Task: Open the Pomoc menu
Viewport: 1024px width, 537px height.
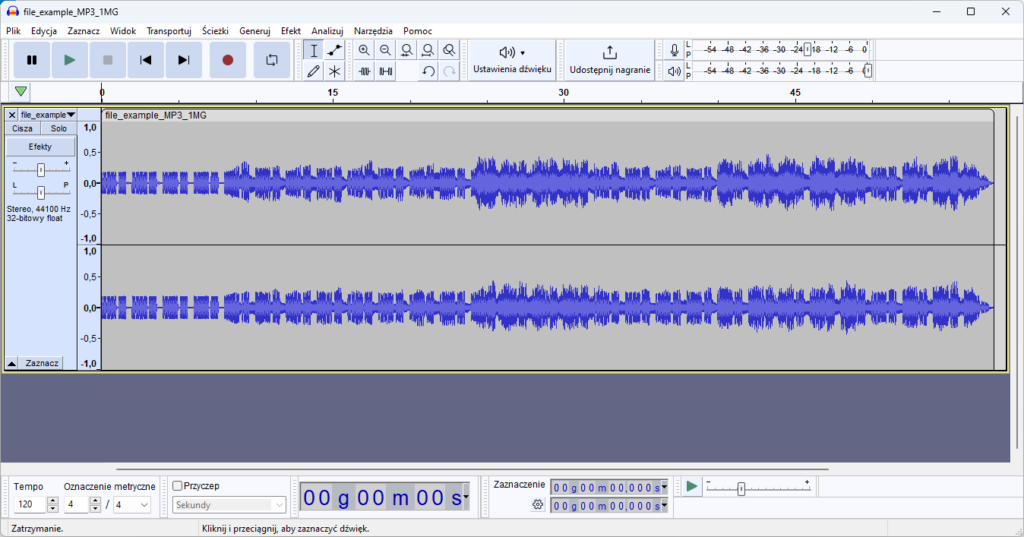Action: 417,31
